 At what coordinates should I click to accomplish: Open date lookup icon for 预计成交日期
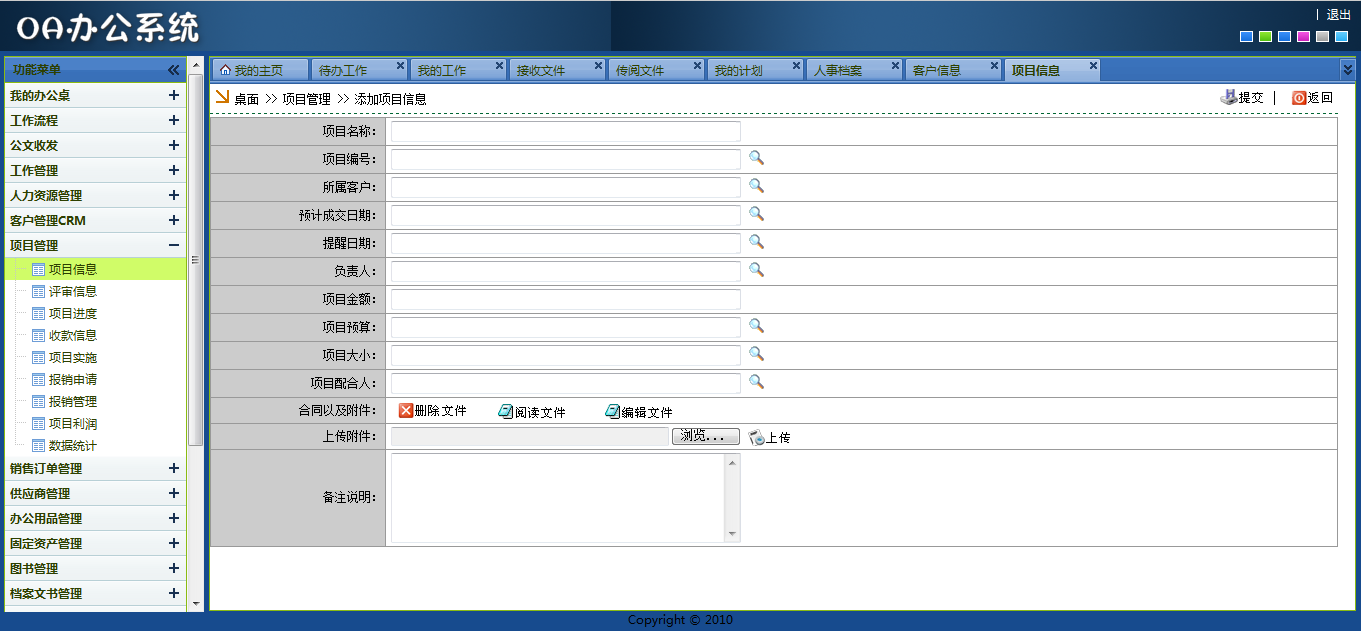(756, 214)
